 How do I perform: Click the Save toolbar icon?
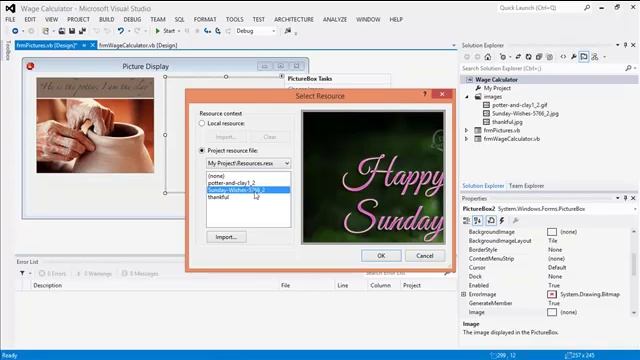click(x=72, y=31)
